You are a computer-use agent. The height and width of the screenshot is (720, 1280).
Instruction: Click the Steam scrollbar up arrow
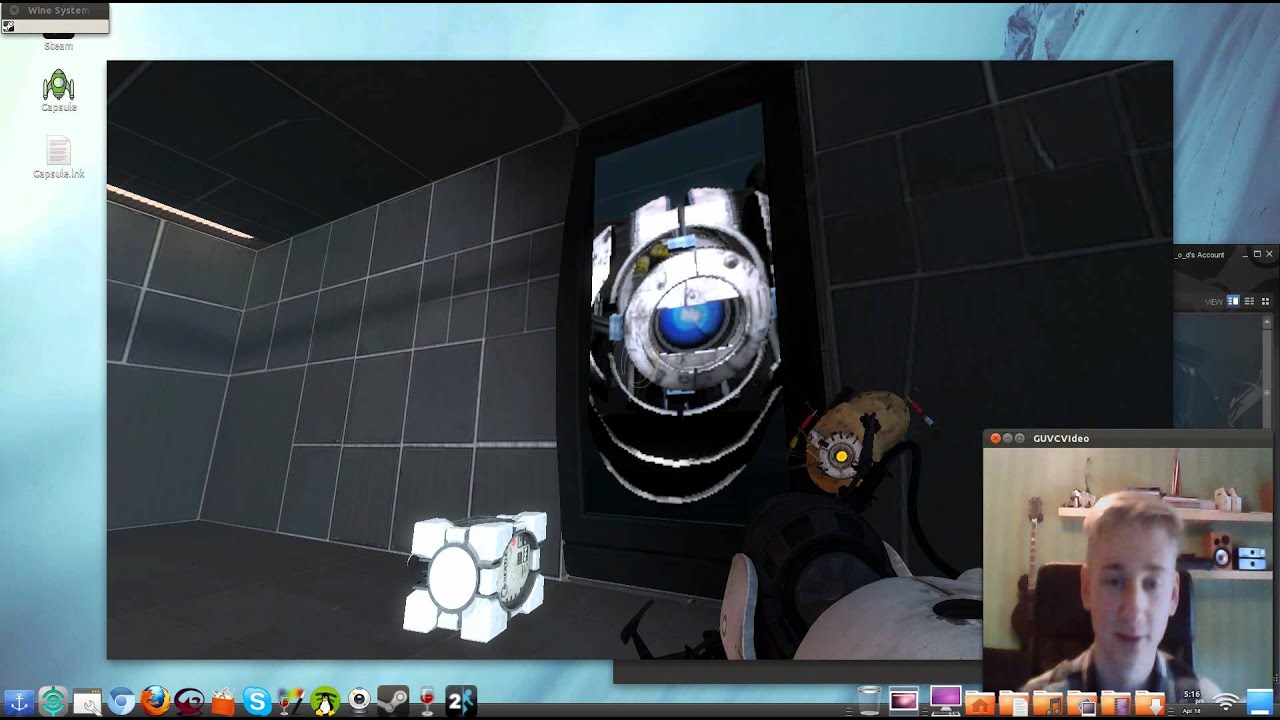1268,322
